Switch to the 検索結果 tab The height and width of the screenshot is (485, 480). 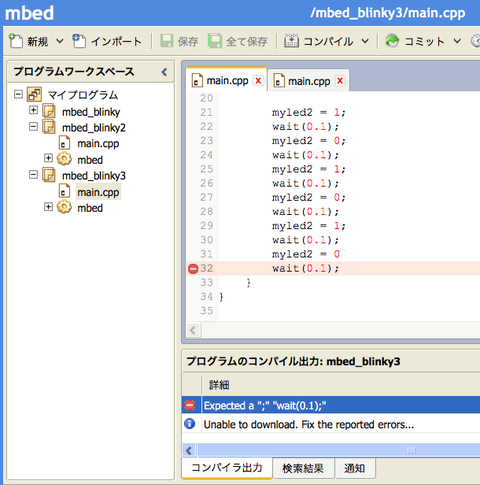pyautogui.click(x=303, y=468)
